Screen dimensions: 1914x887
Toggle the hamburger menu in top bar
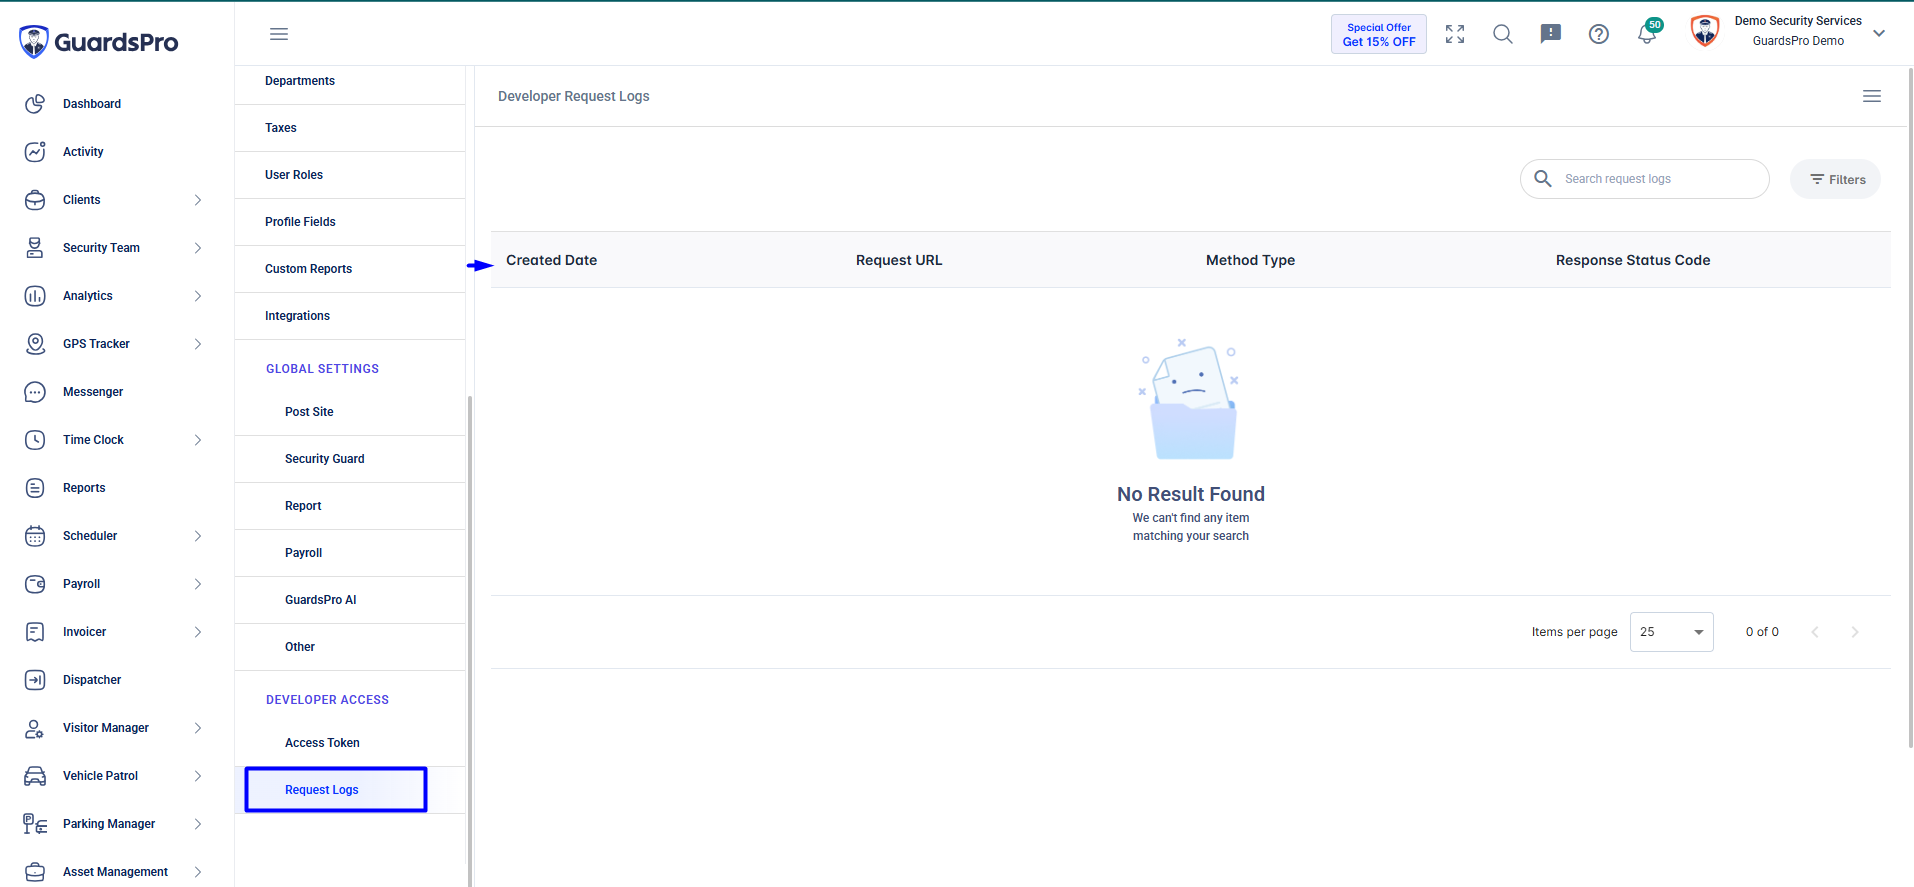(x=279, y=34)
